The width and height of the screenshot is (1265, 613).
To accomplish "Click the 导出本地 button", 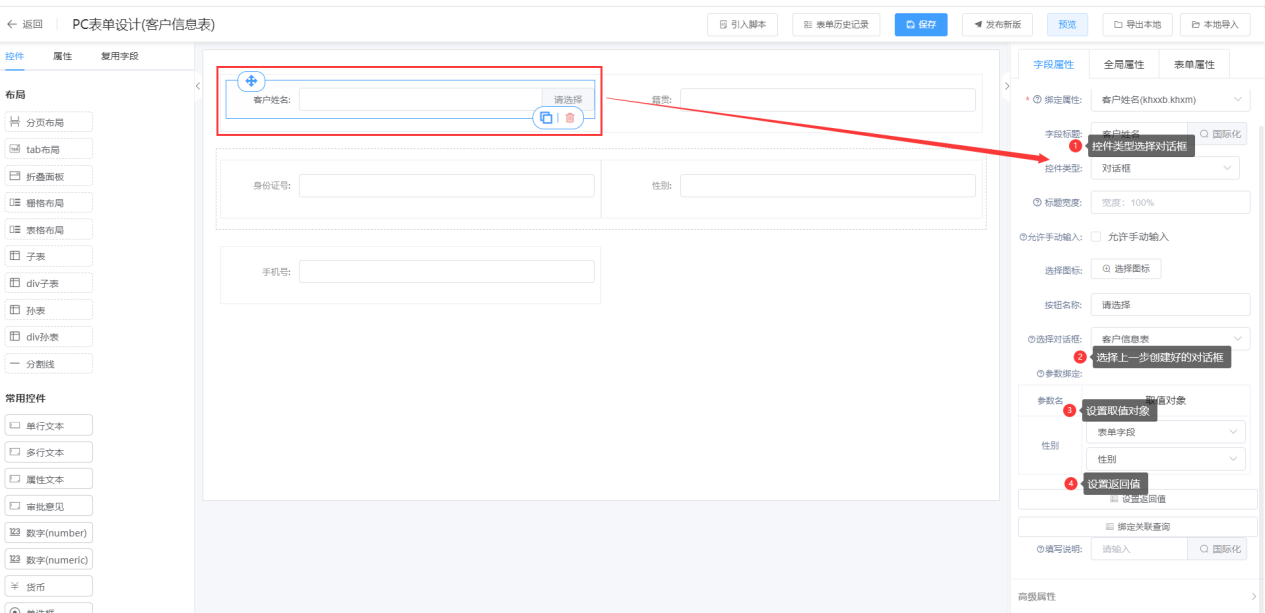I will pyautogui.click(x=1138, y=24).
